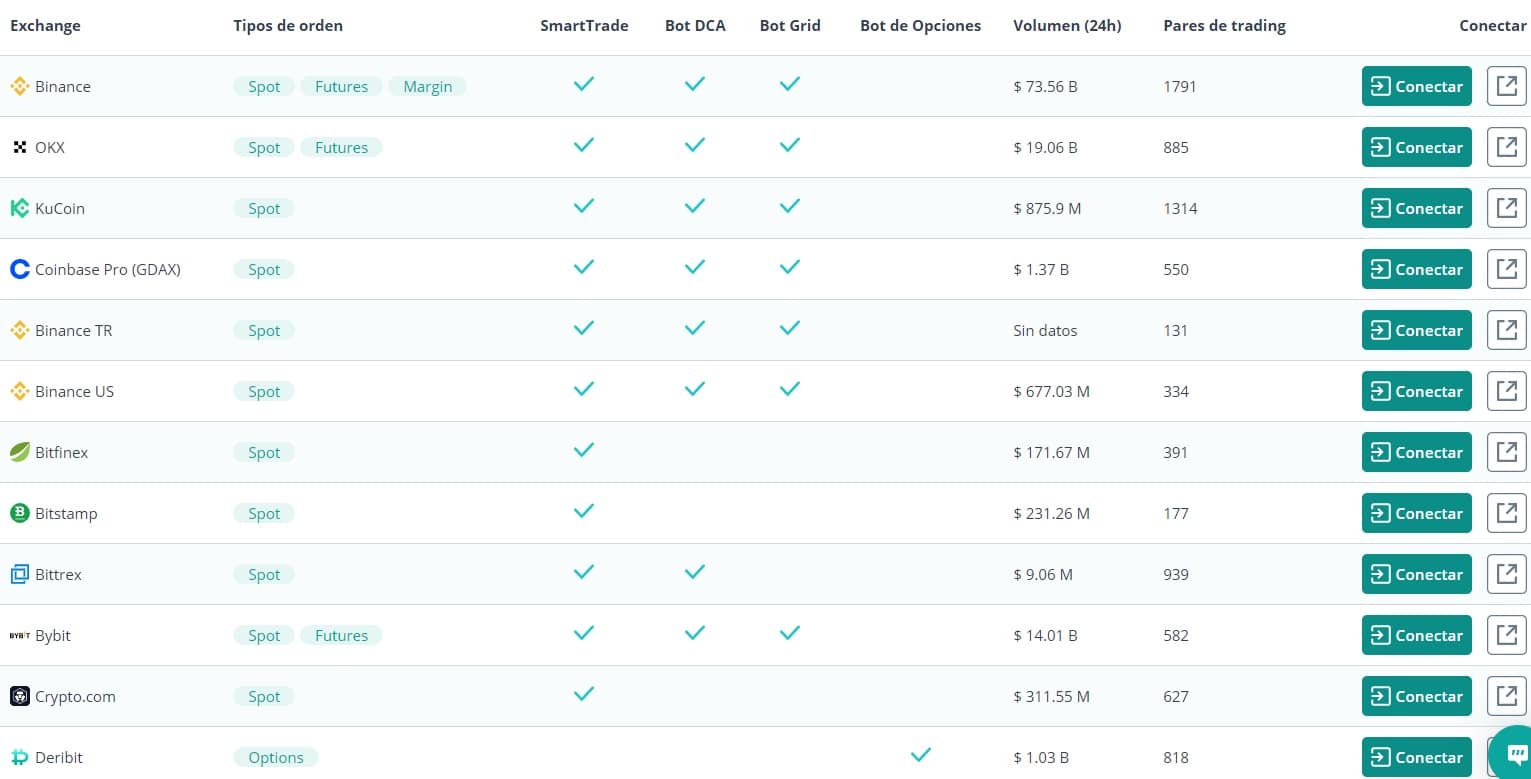Click the 1314 trading pairs value
1531x779 pixels.
(1180, 208)
